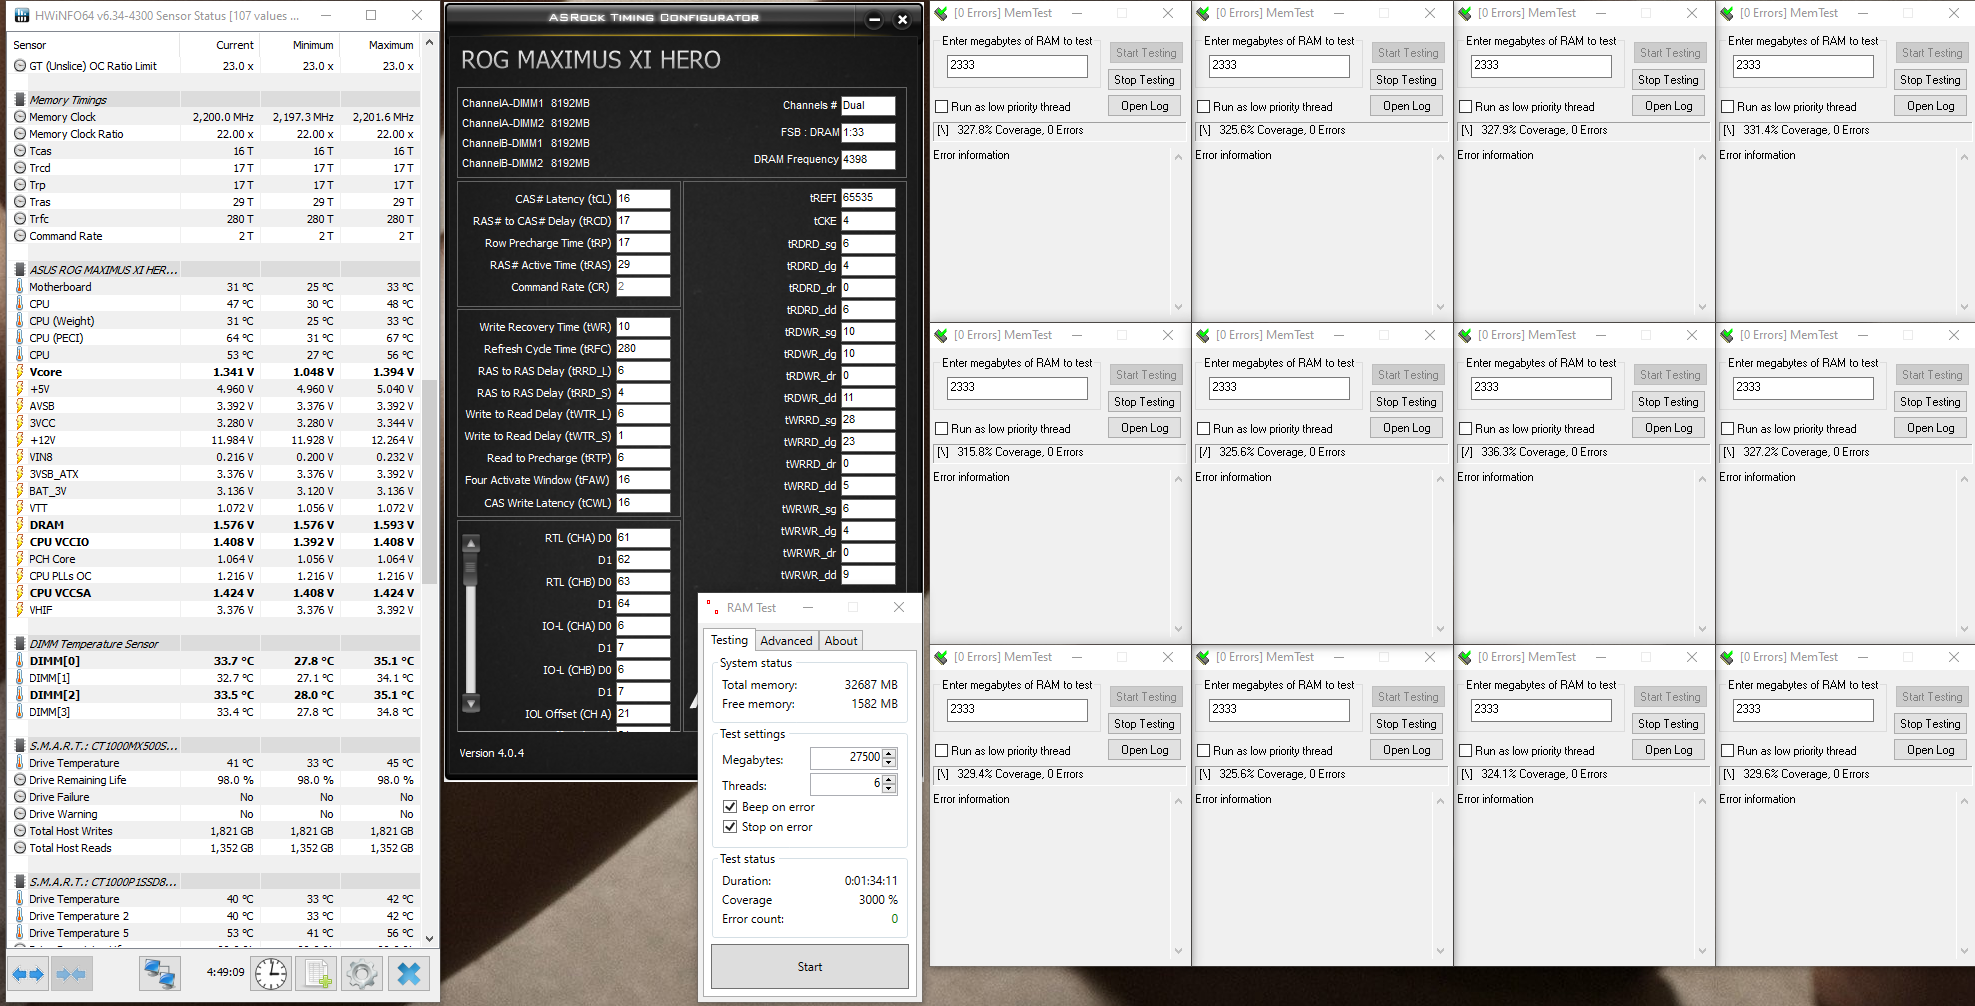Click the circle icon beside Drive Failure
This screenshot has height=1006, width=1975.
(20, 797)
